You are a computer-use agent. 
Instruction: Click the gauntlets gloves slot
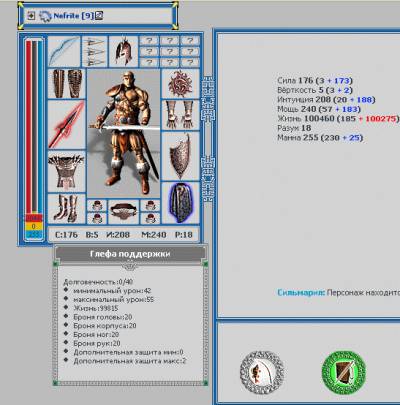click(180, 115)
